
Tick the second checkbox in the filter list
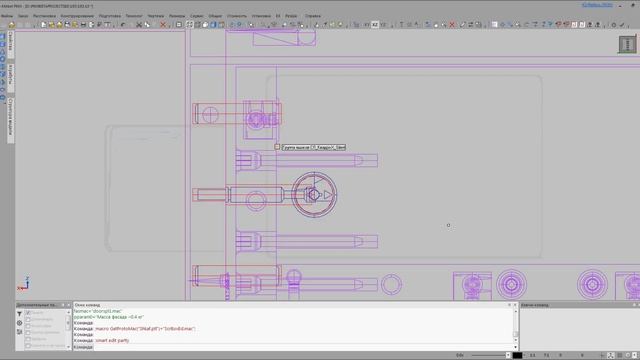pos(28,319)
